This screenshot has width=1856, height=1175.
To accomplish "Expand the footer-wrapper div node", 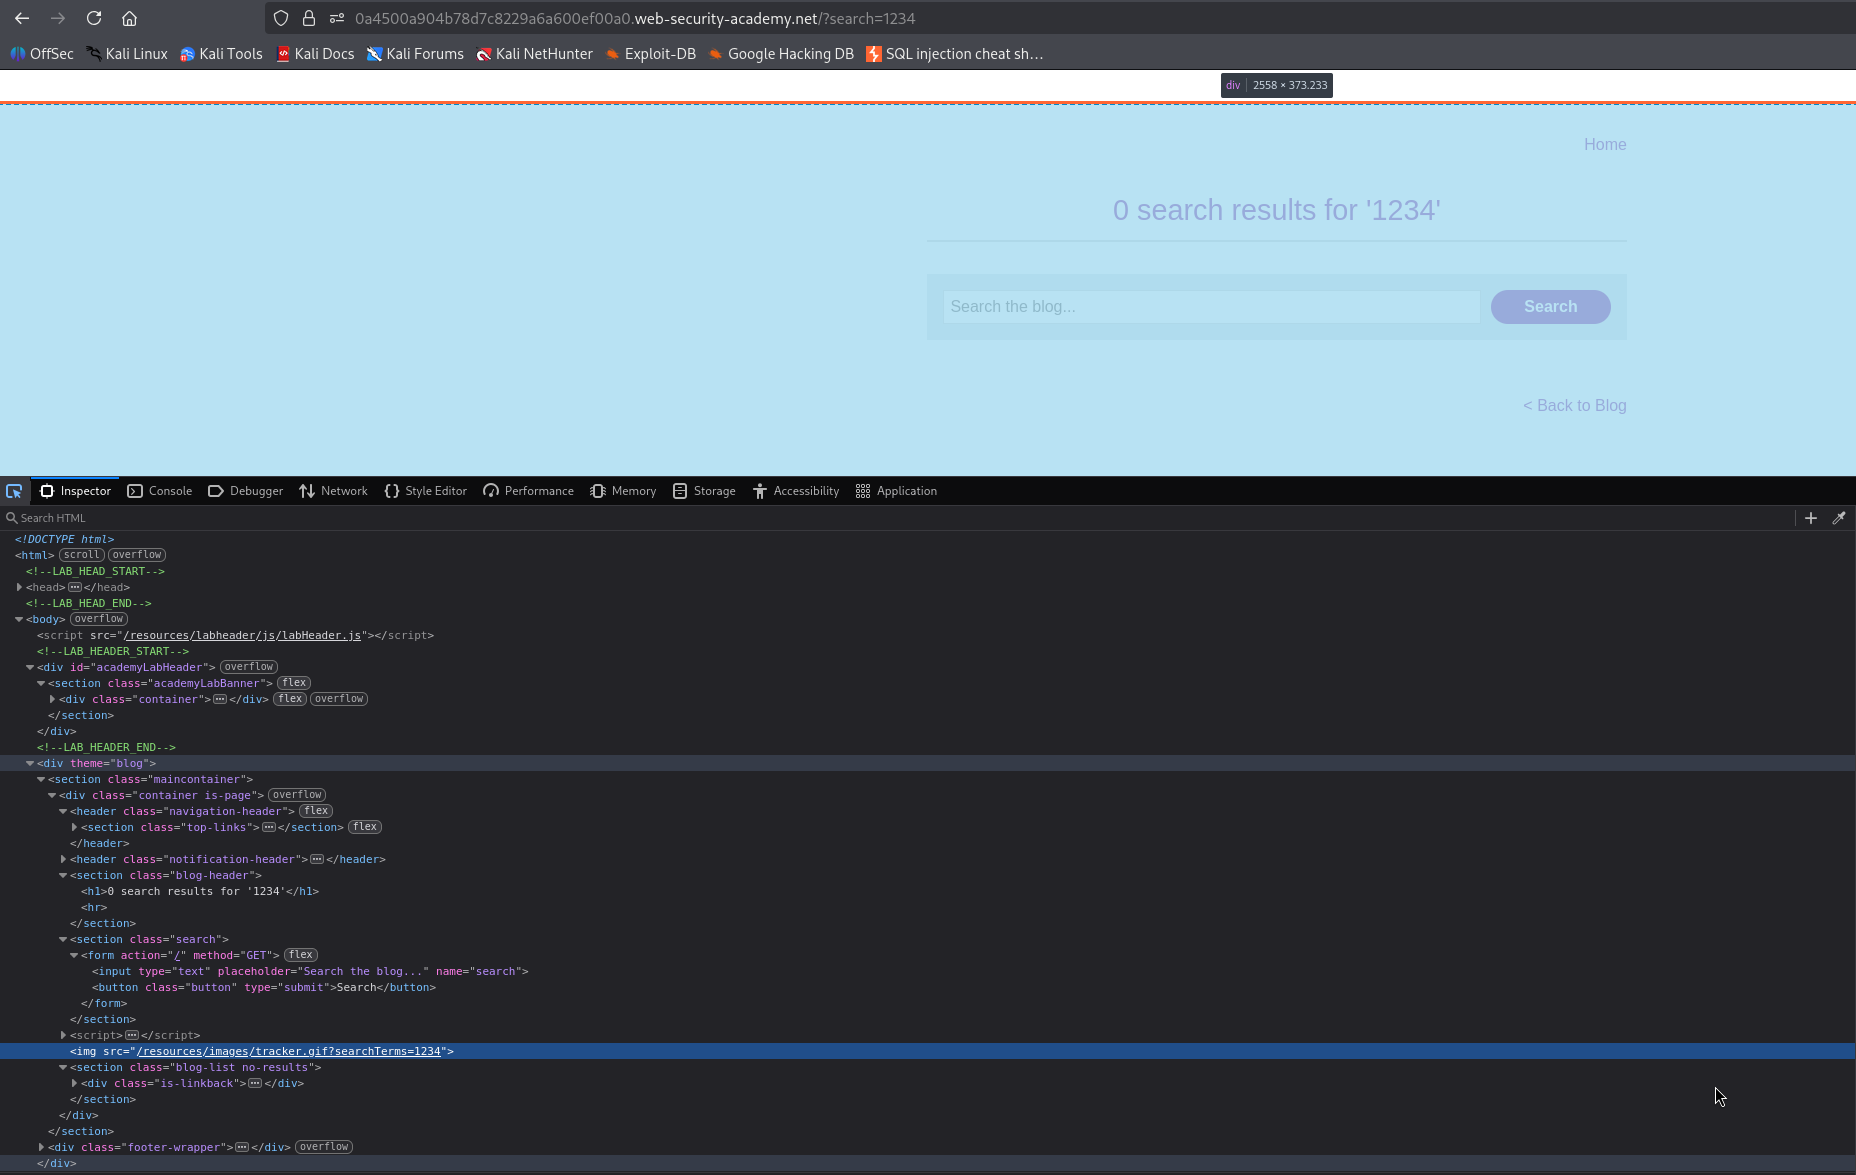I will pyautogui.click(x=41, y=1147).
